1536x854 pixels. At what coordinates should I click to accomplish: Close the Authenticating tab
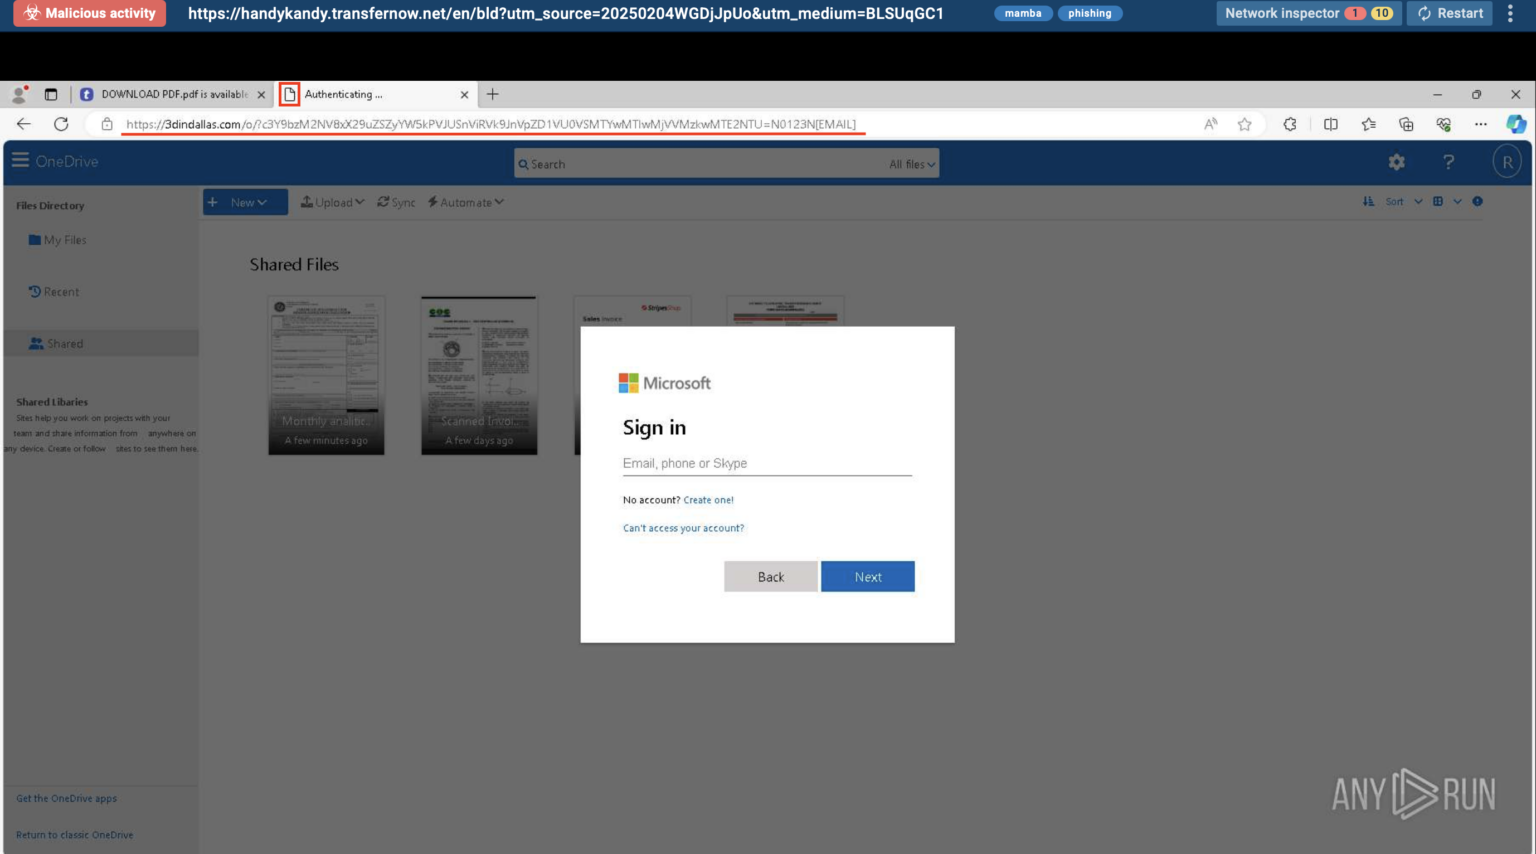click(x=464, y=95)
